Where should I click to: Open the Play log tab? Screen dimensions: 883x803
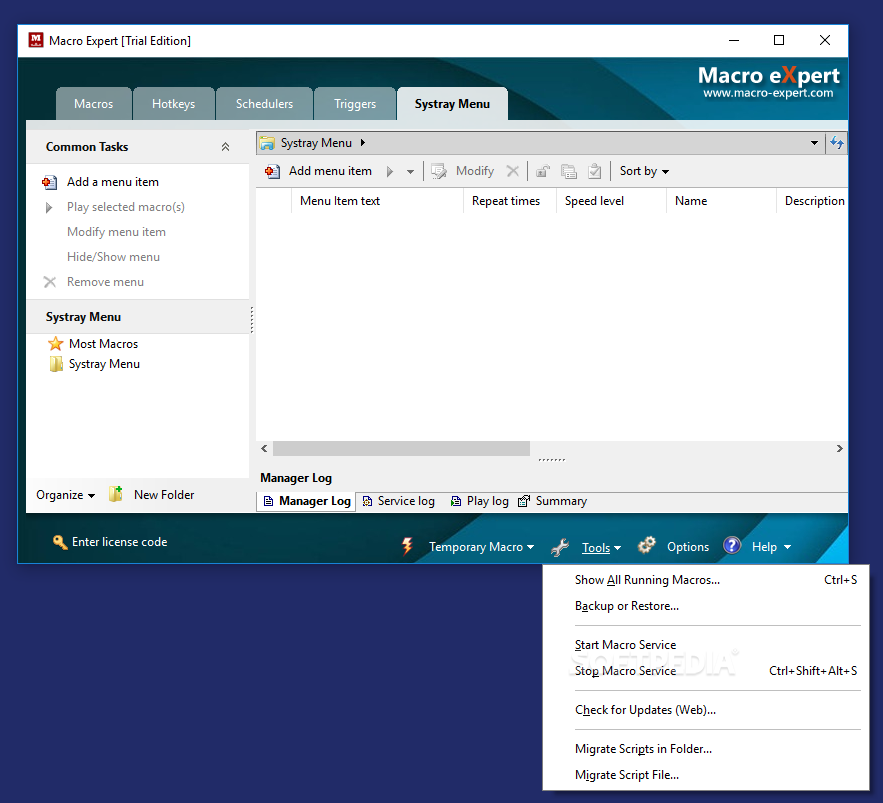click(x=480, y=501)
